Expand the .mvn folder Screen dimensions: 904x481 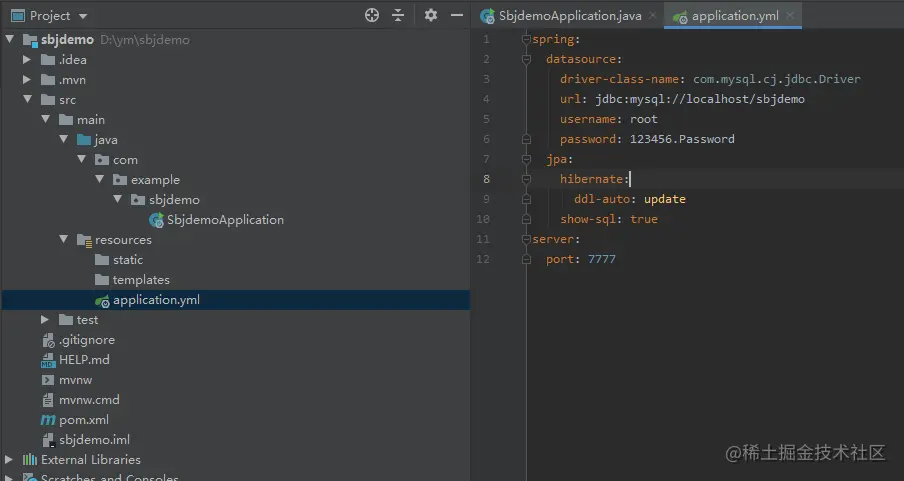pyautogui.click(x=27, y=80)
